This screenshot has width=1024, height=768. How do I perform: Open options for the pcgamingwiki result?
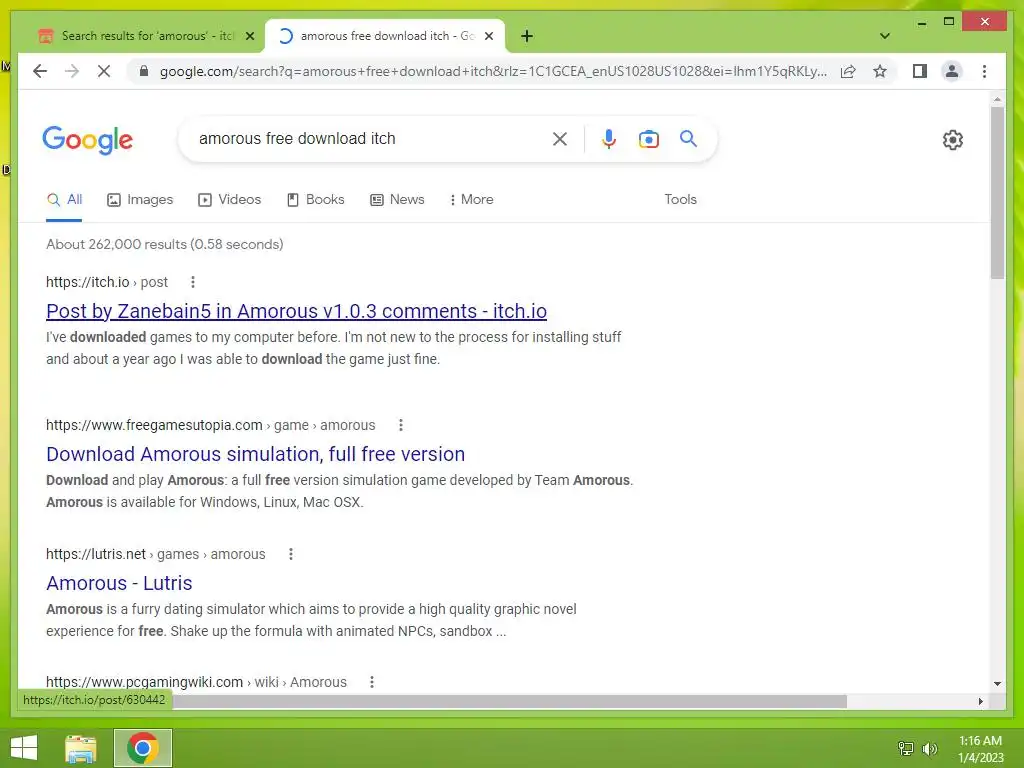pos(372,682)
